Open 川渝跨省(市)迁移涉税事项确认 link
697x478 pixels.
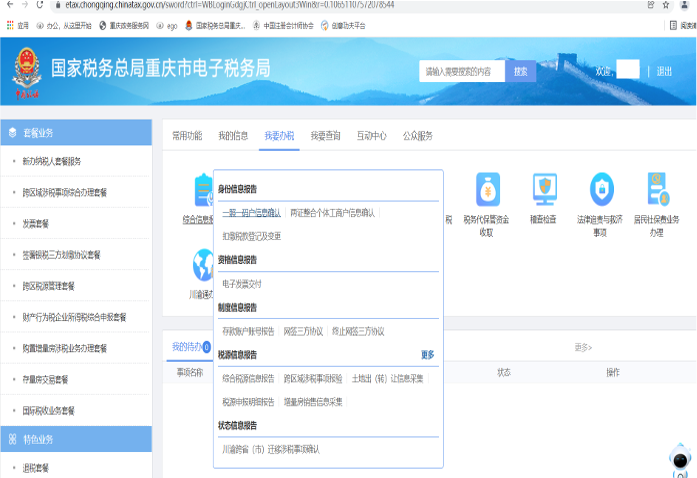(x=271, y=450)
